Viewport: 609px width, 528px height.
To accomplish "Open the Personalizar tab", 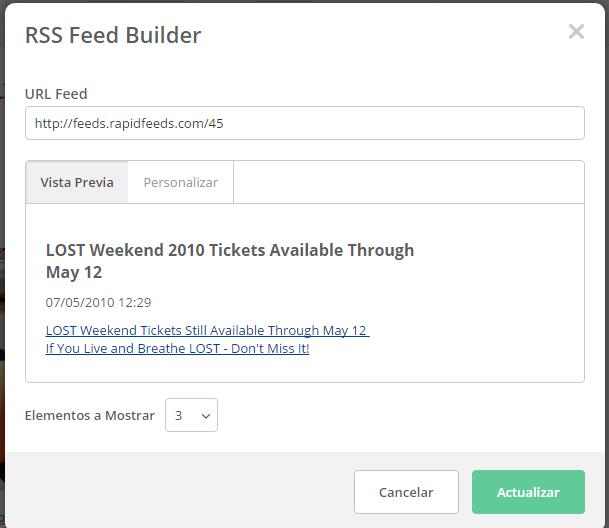I will [x=181, y=182].
